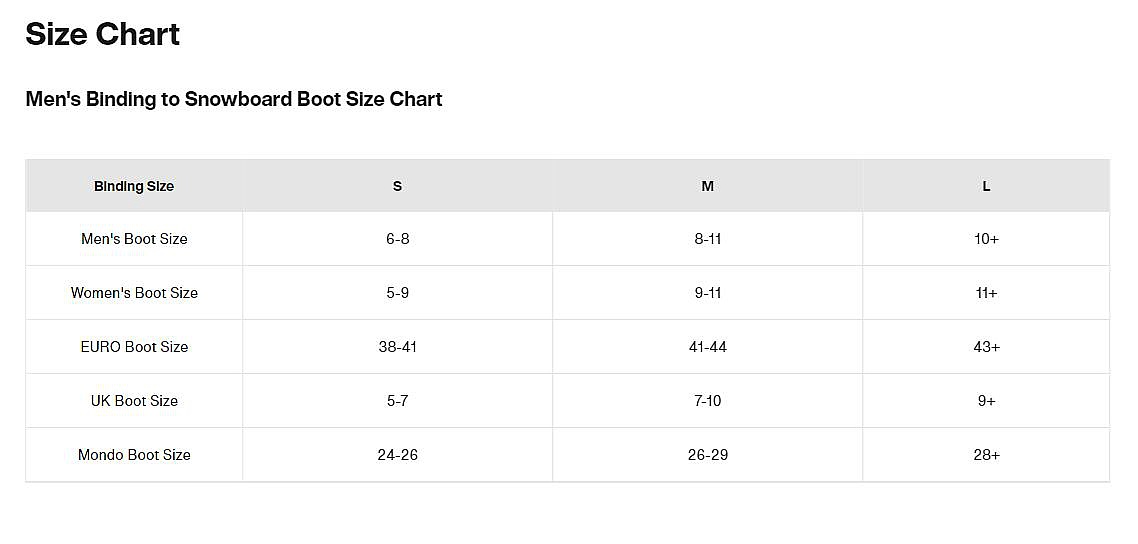
Task: Select the Men's Boot Size row label
Action: (134, 239)
